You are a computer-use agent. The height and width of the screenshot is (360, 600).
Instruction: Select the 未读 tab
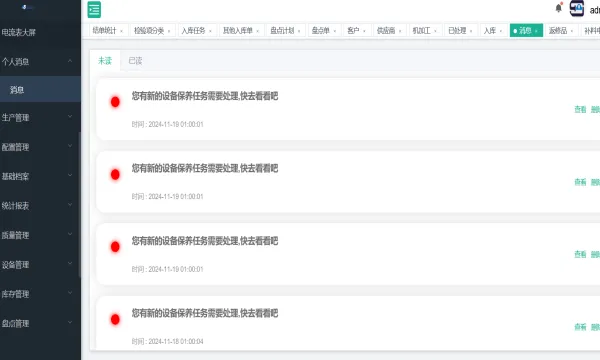(x=105, y=60)
